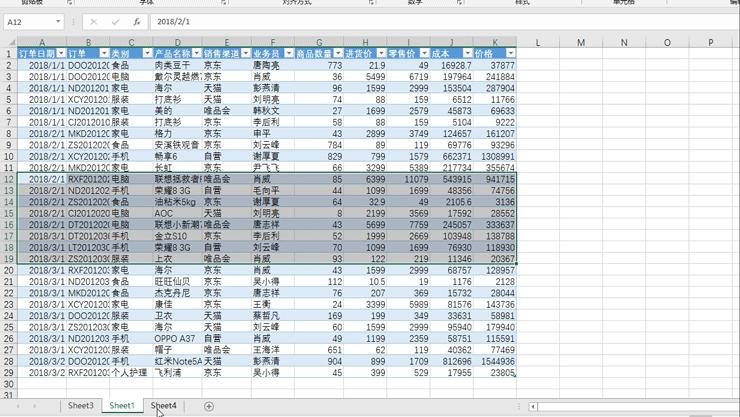Select cell containing 联想扬教者5

176,180
